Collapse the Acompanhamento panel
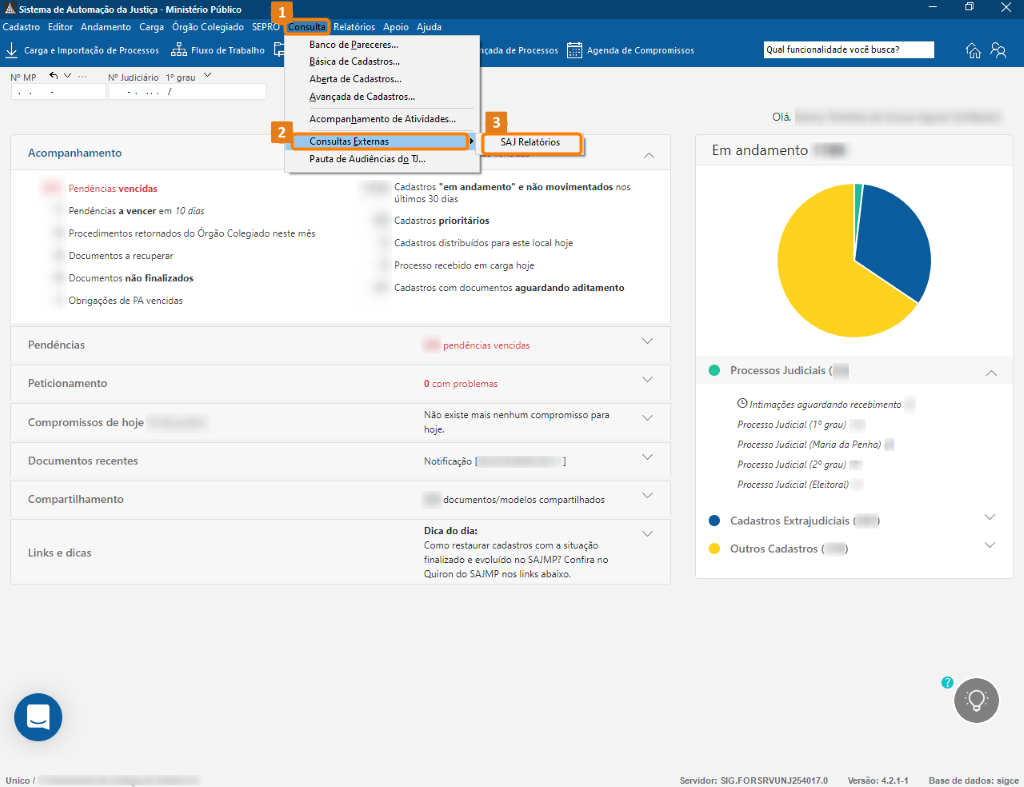Screen dimensions: 1024x787 (x=648, y=155)
